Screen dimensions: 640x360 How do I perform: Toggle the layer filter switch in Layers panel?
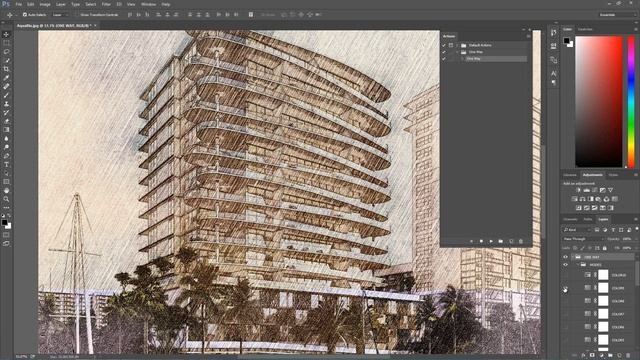point(636,229)
